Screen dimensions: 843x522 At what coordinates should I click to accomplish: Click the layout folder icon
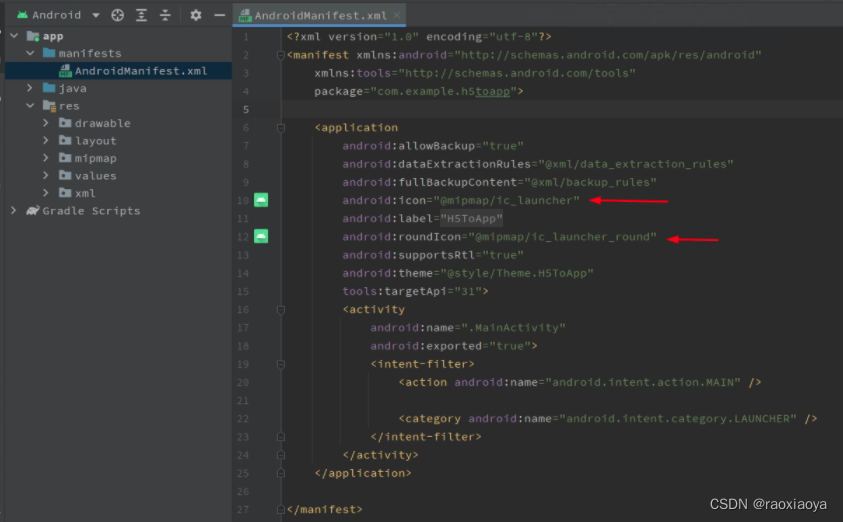[65, 140]
